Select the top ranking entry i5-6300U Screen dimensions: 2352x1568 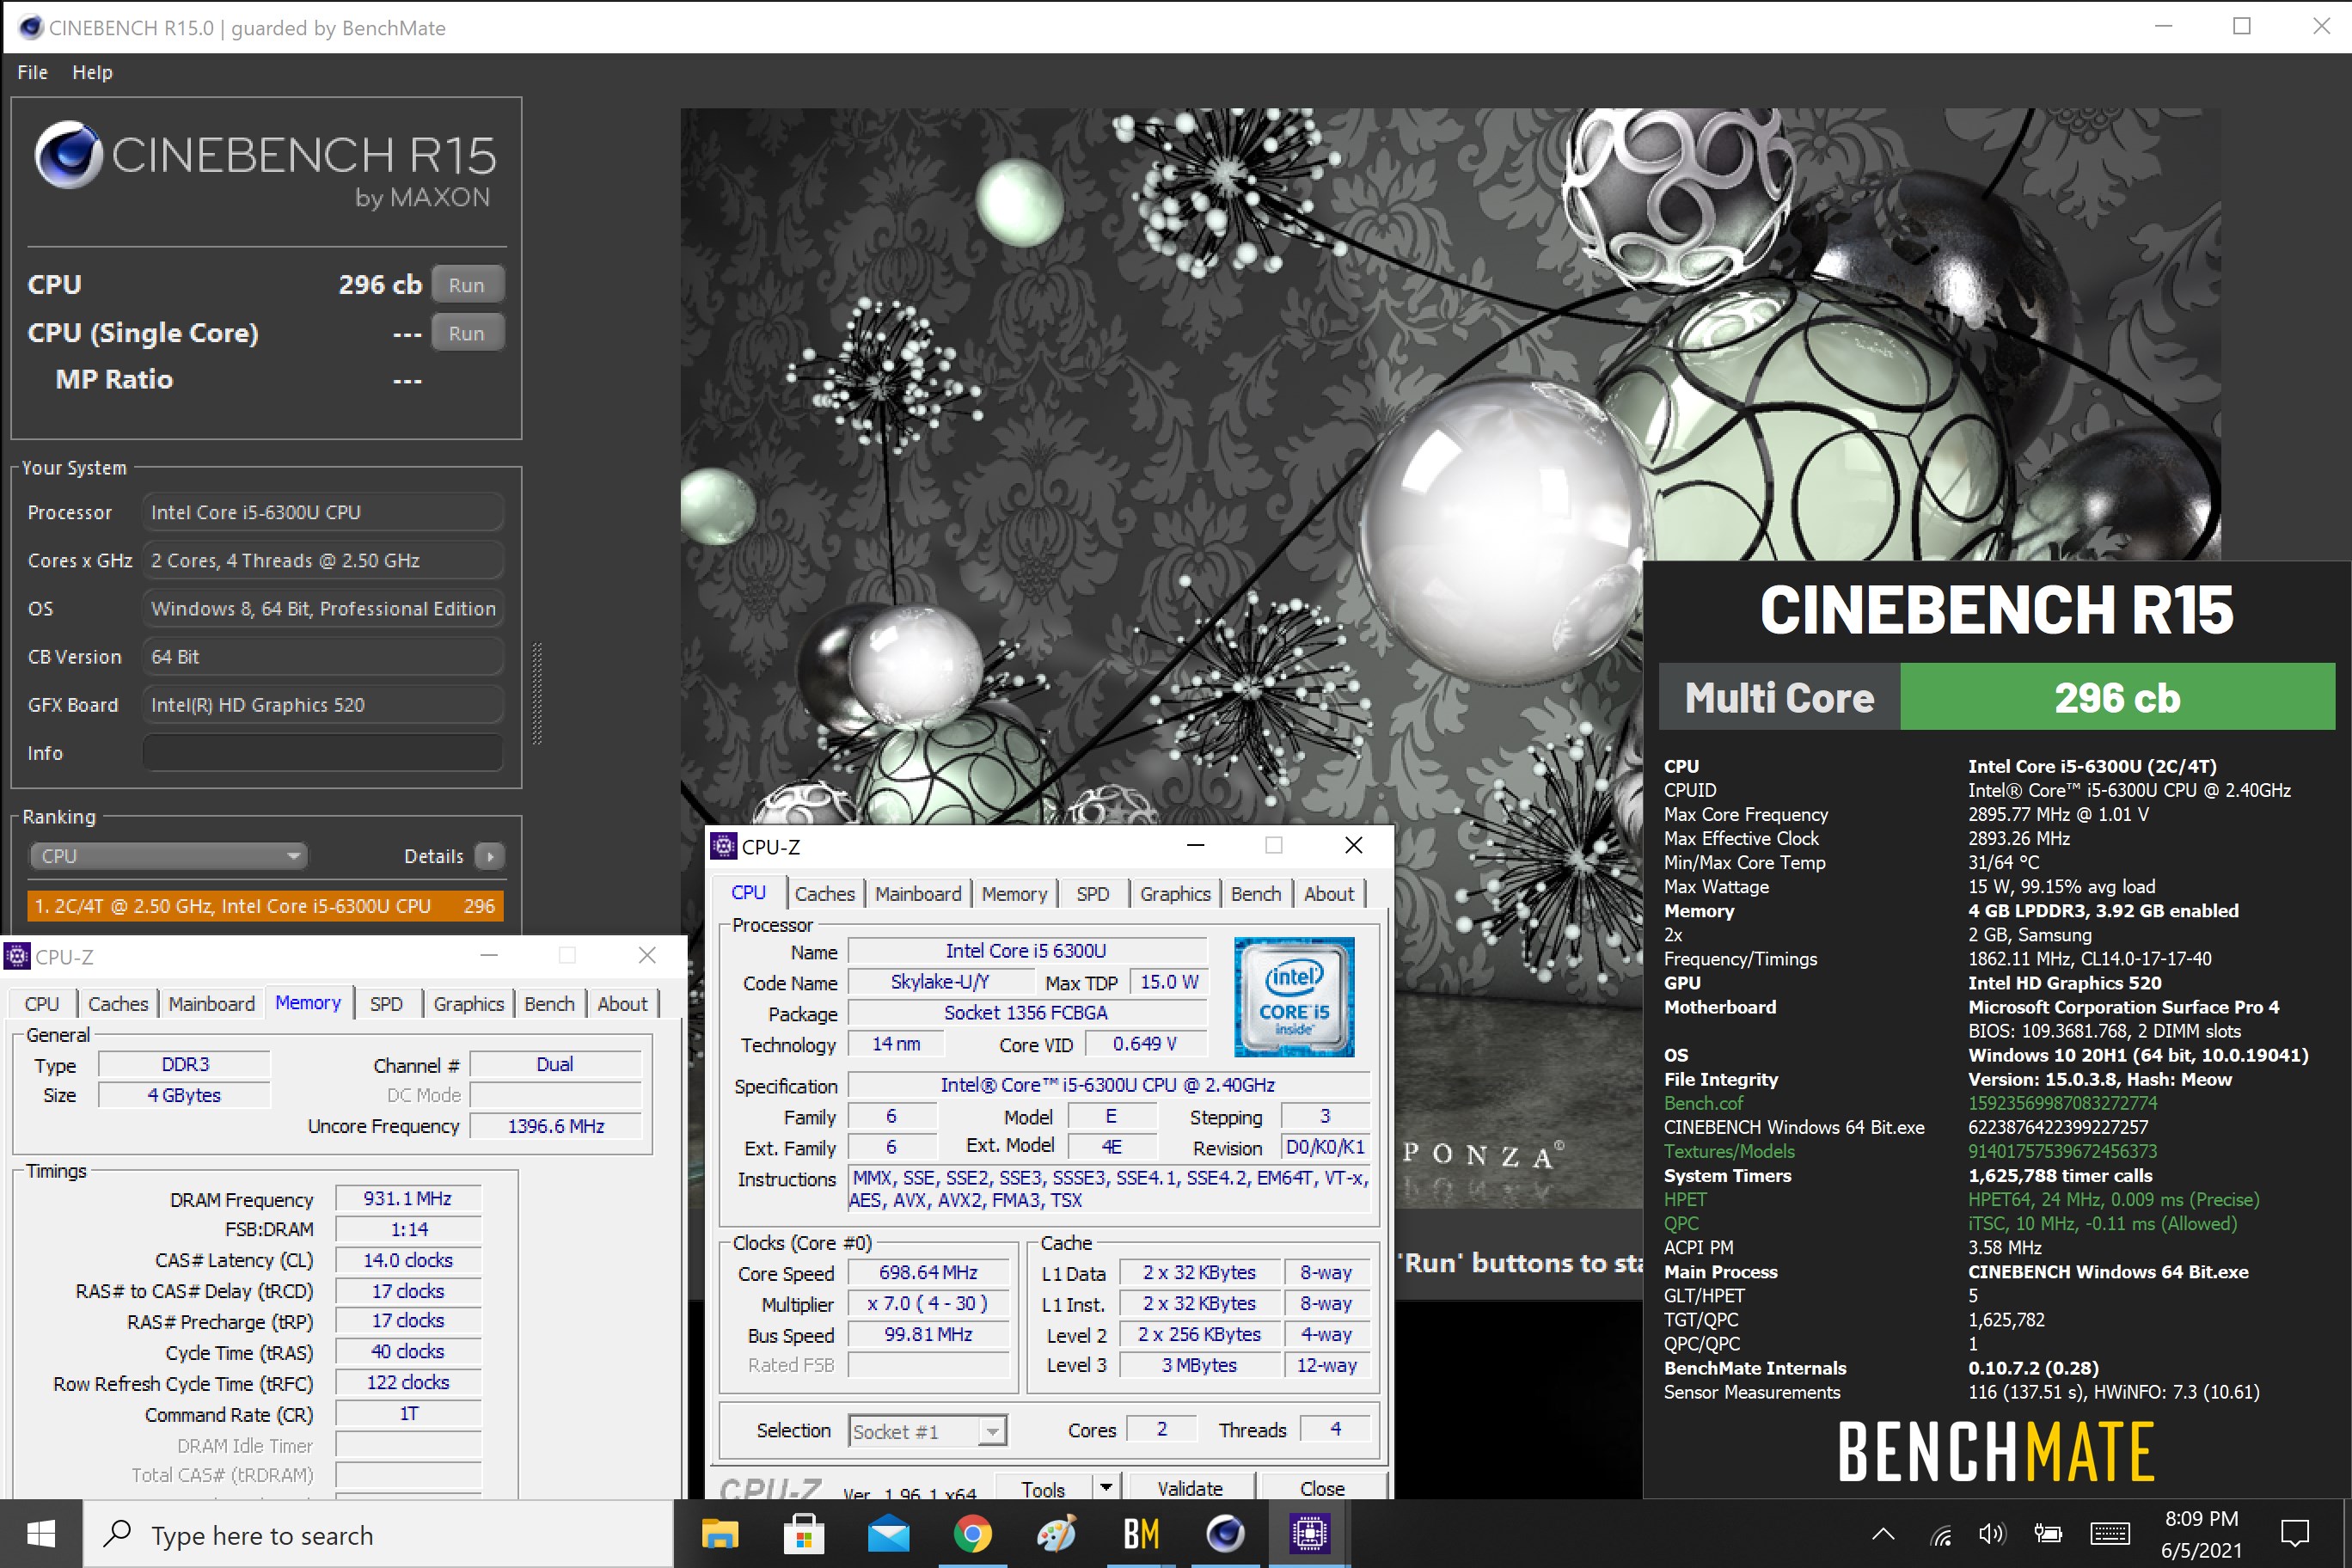[265, 906]
